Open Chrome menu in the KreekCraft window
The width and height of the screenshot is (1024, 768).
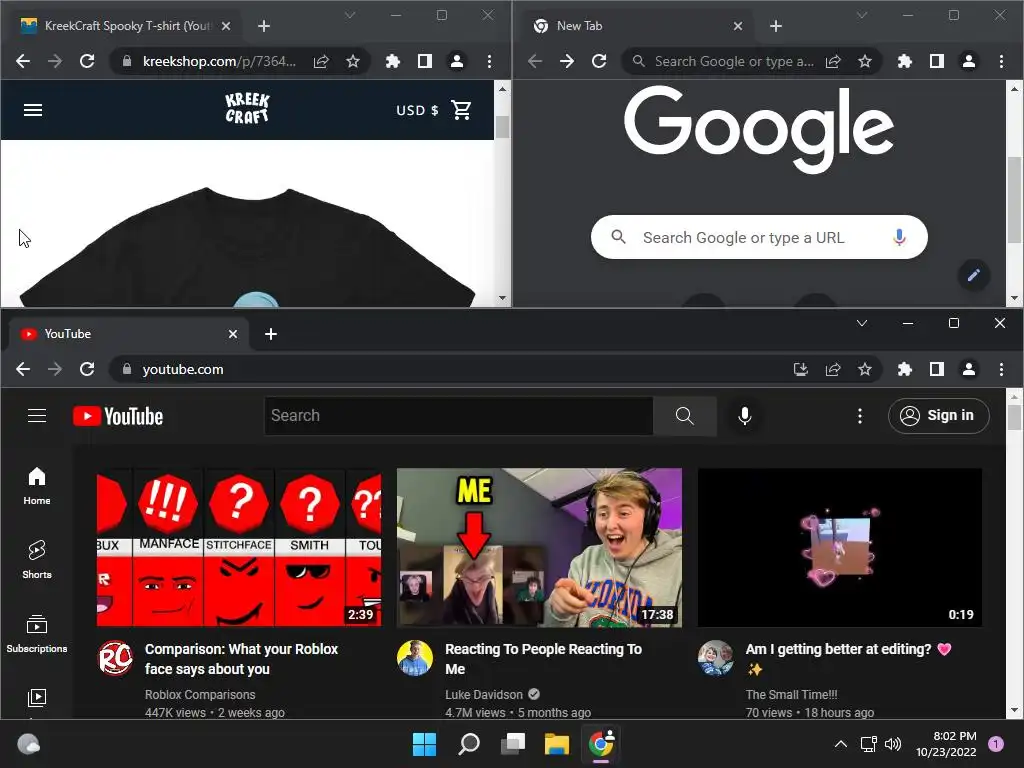[489, 61]
